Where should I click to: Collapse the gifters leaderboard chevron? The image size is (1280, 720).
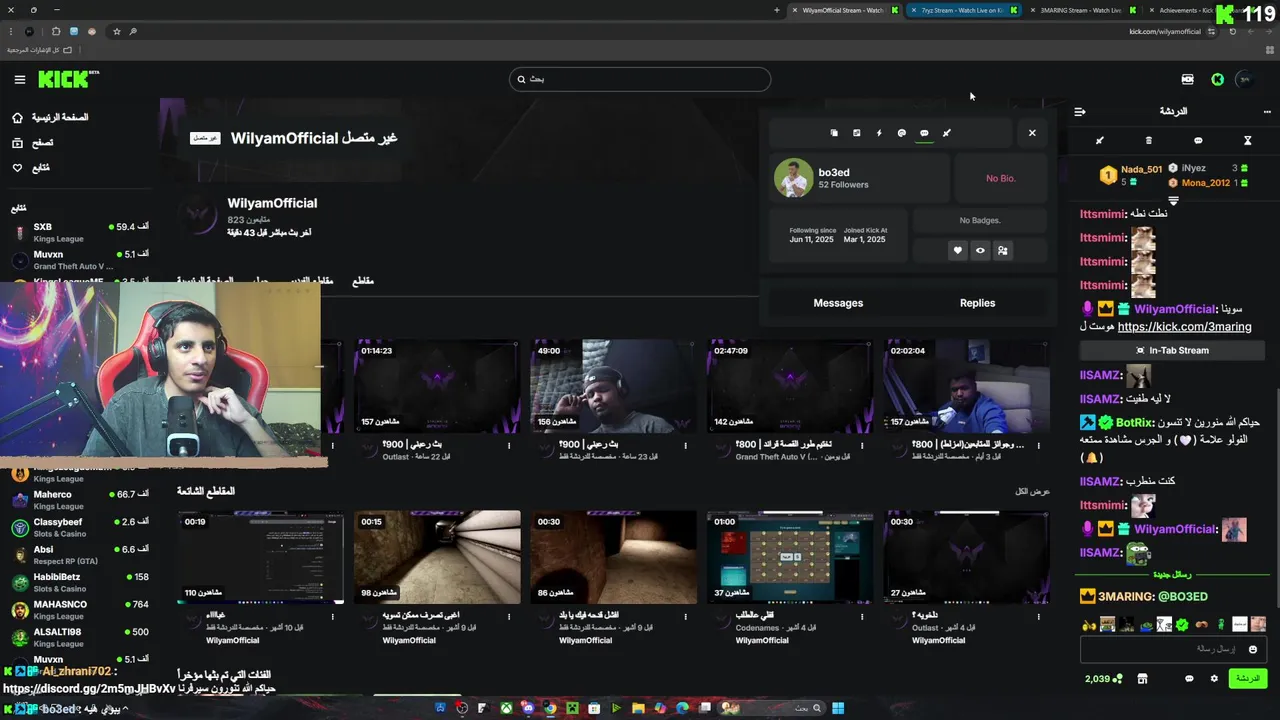coord(1174,200)
